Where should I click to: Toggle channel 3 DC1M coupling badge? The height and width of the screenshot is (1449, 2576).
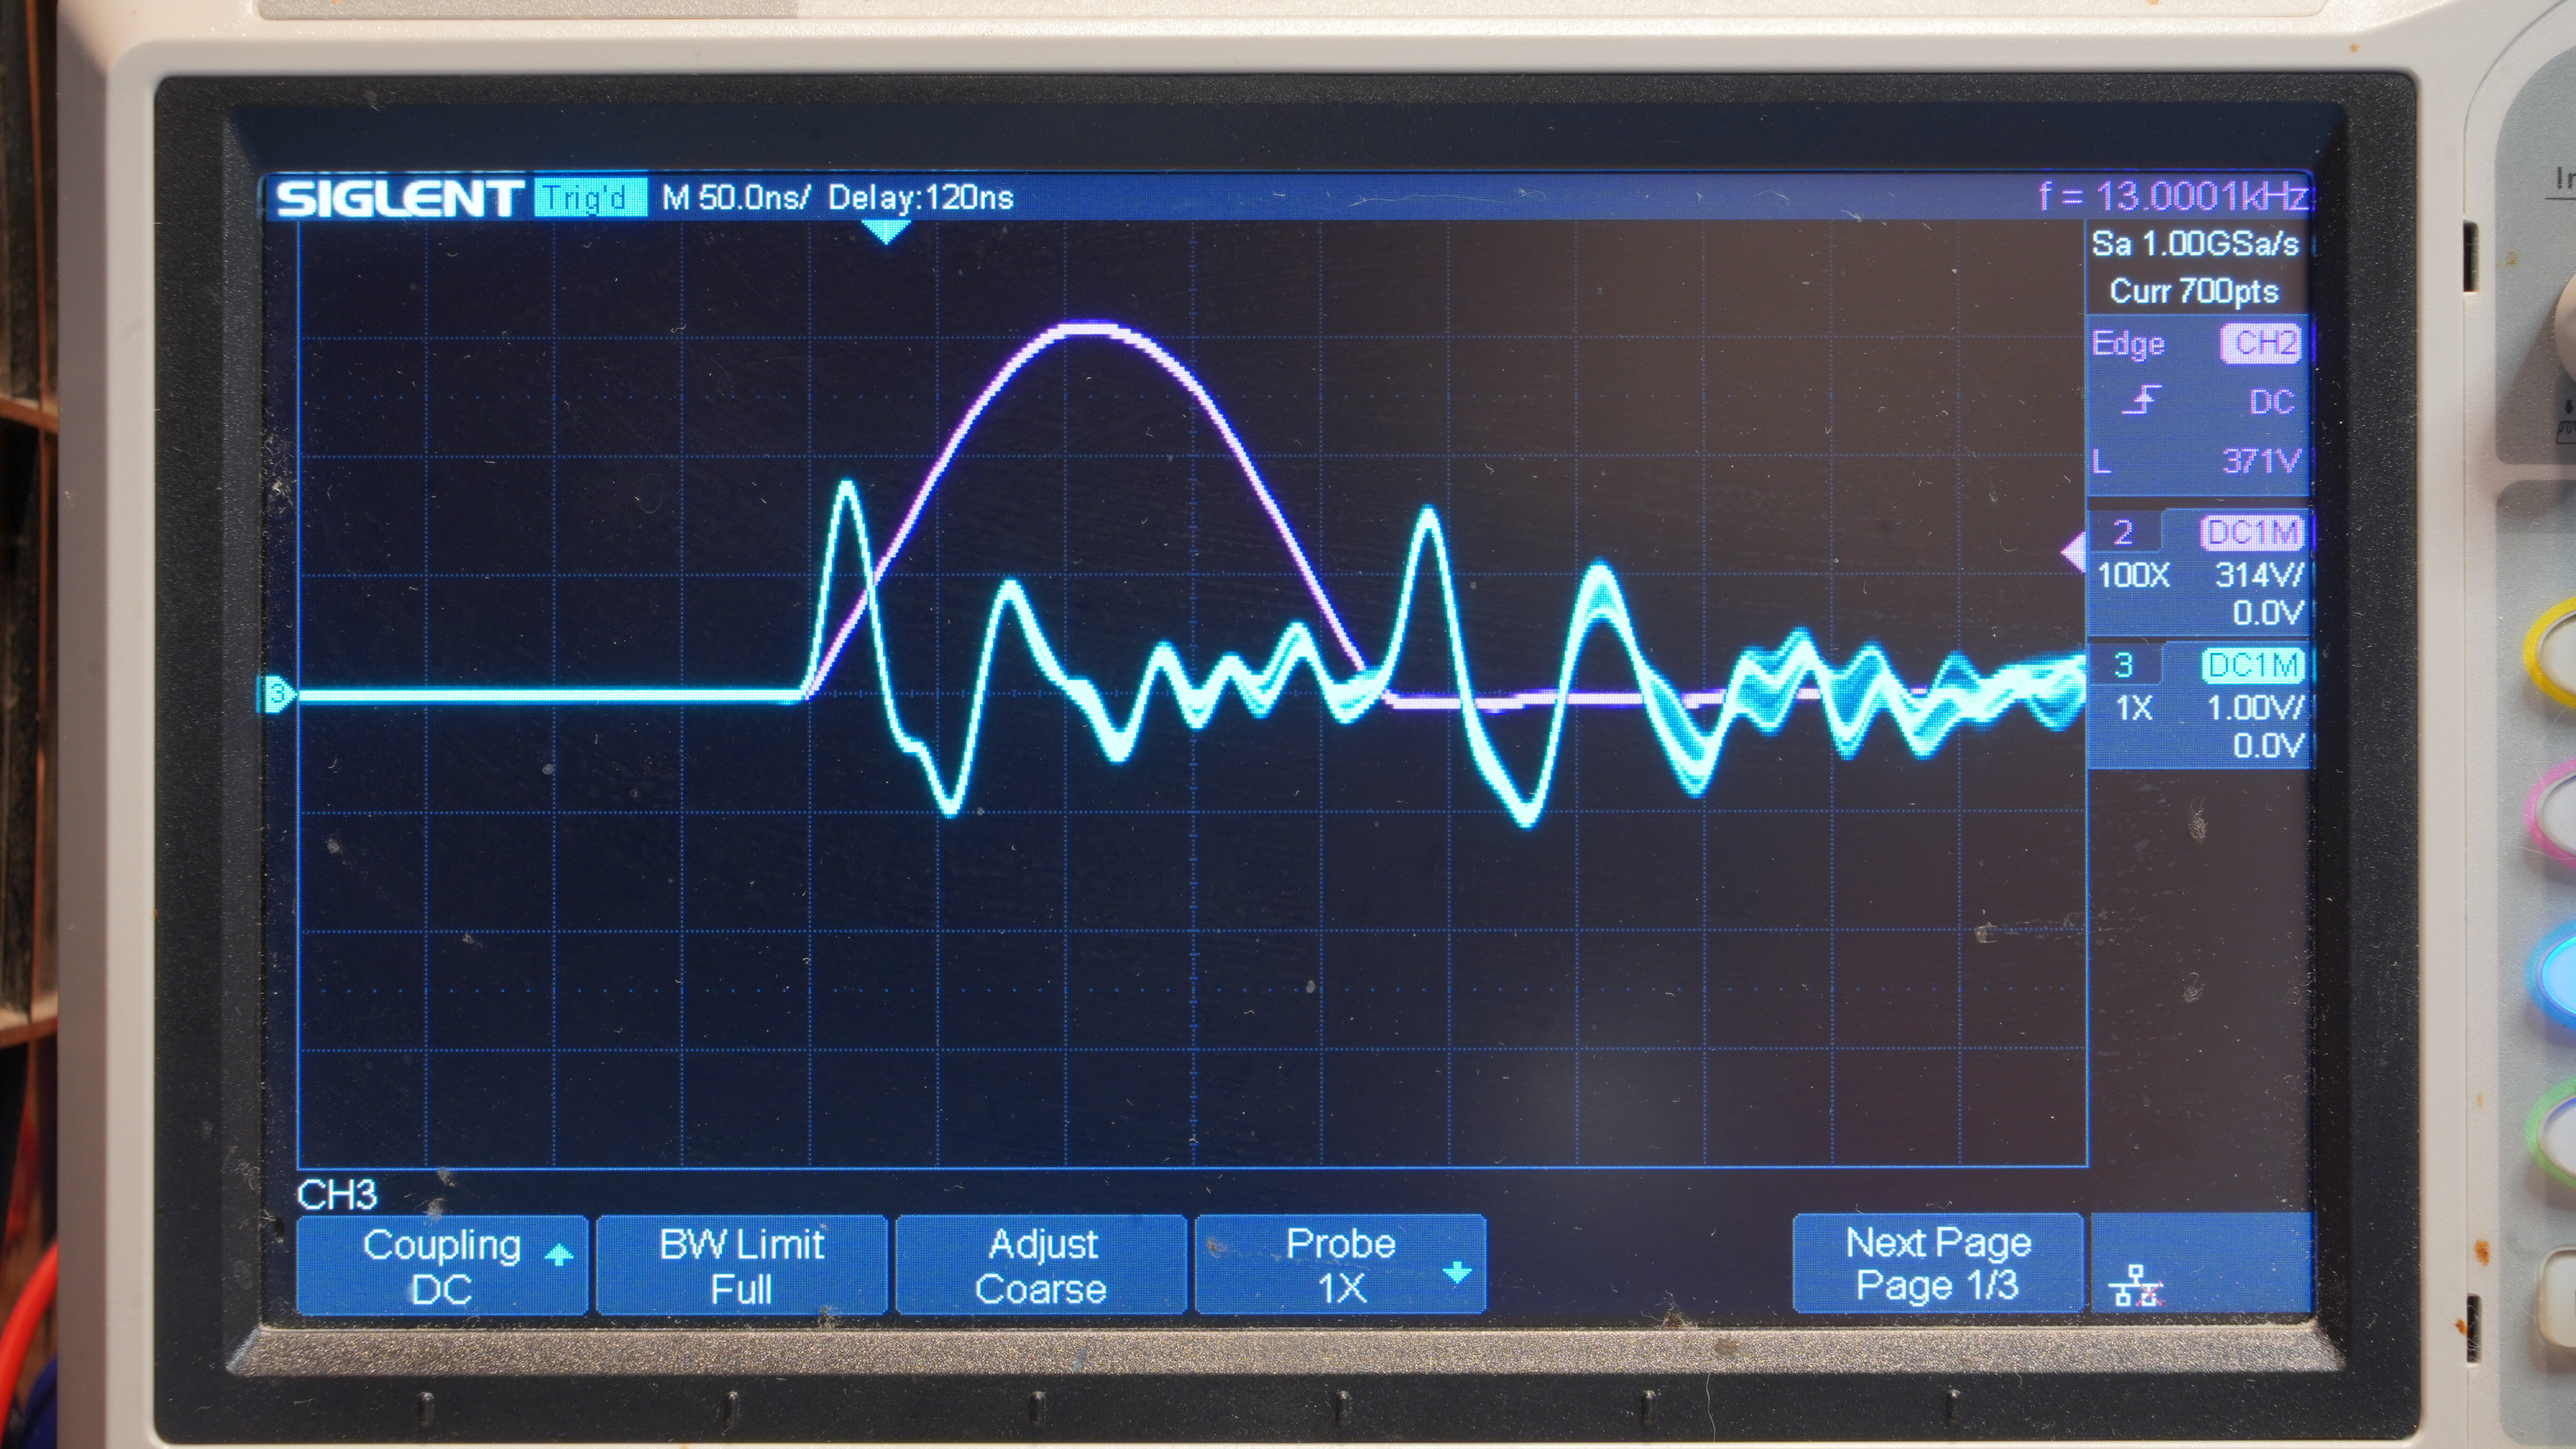coord(2252,665)
